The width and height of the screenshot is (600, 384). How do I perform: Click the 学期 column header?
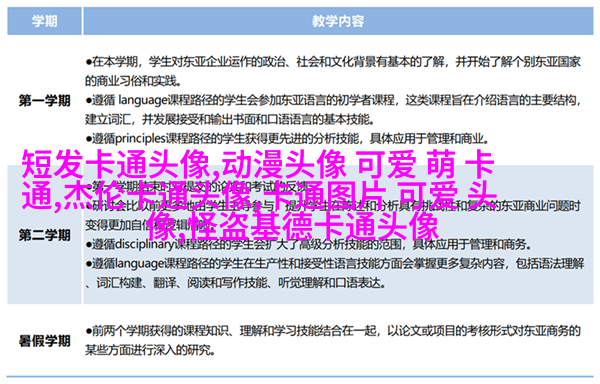point(44,21)
